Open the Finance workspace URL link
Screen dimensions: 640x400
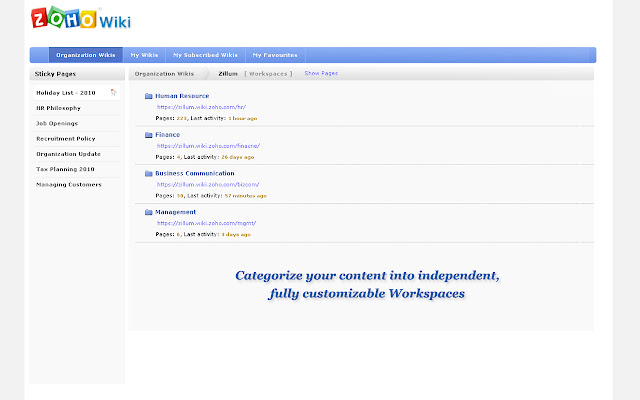point(208,146)
